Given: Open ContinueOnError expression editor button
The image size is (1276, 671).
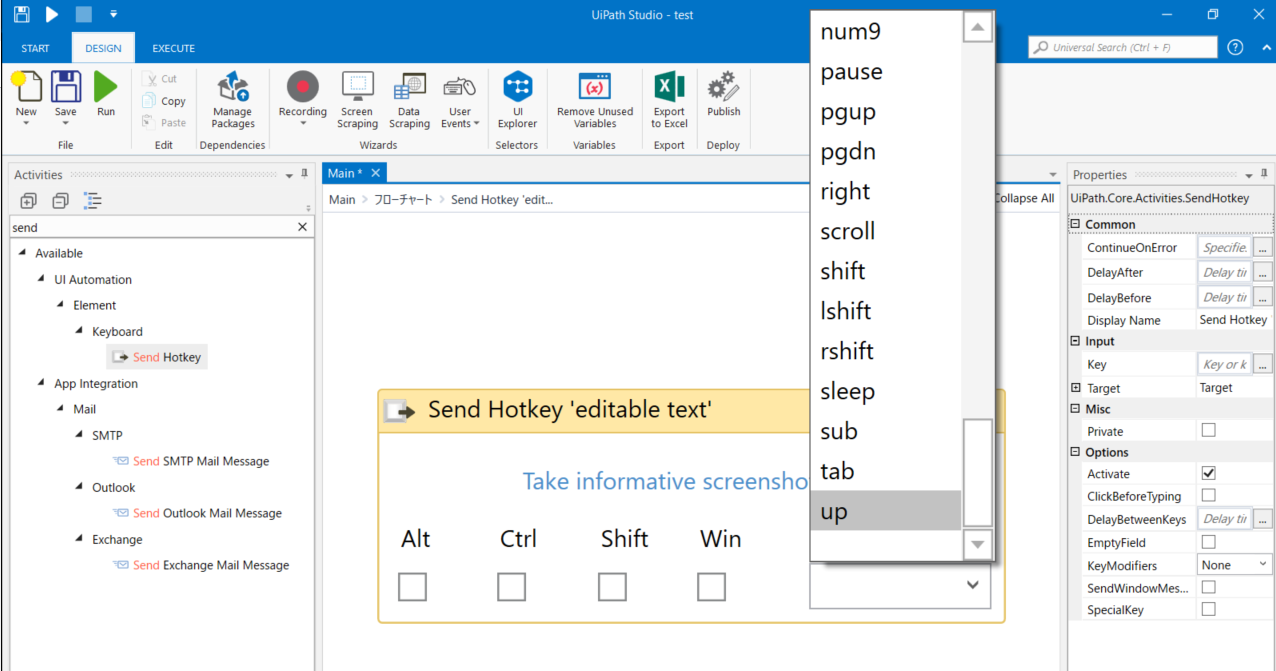Looking at the screenshot, I should click(1263, 247).
